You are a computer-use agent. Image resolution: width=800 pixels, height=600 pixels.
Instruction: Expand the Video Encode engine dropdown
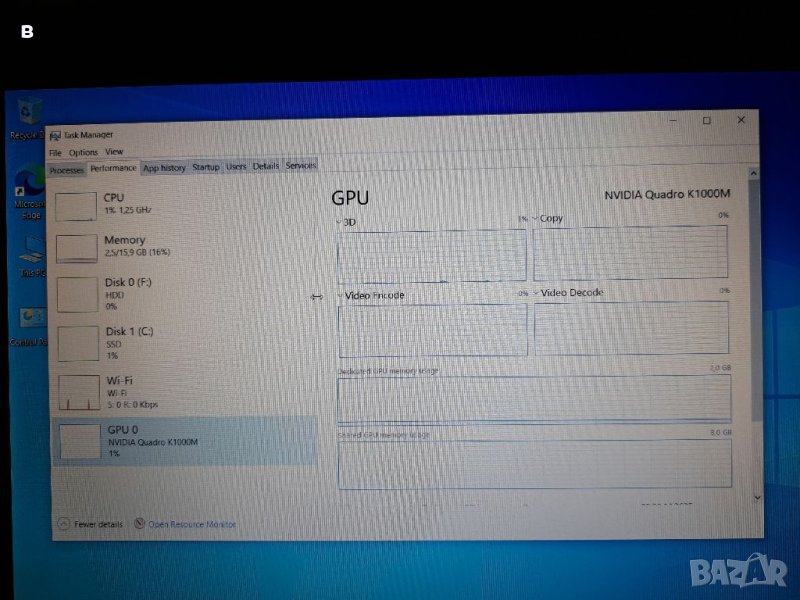[340, 296]
